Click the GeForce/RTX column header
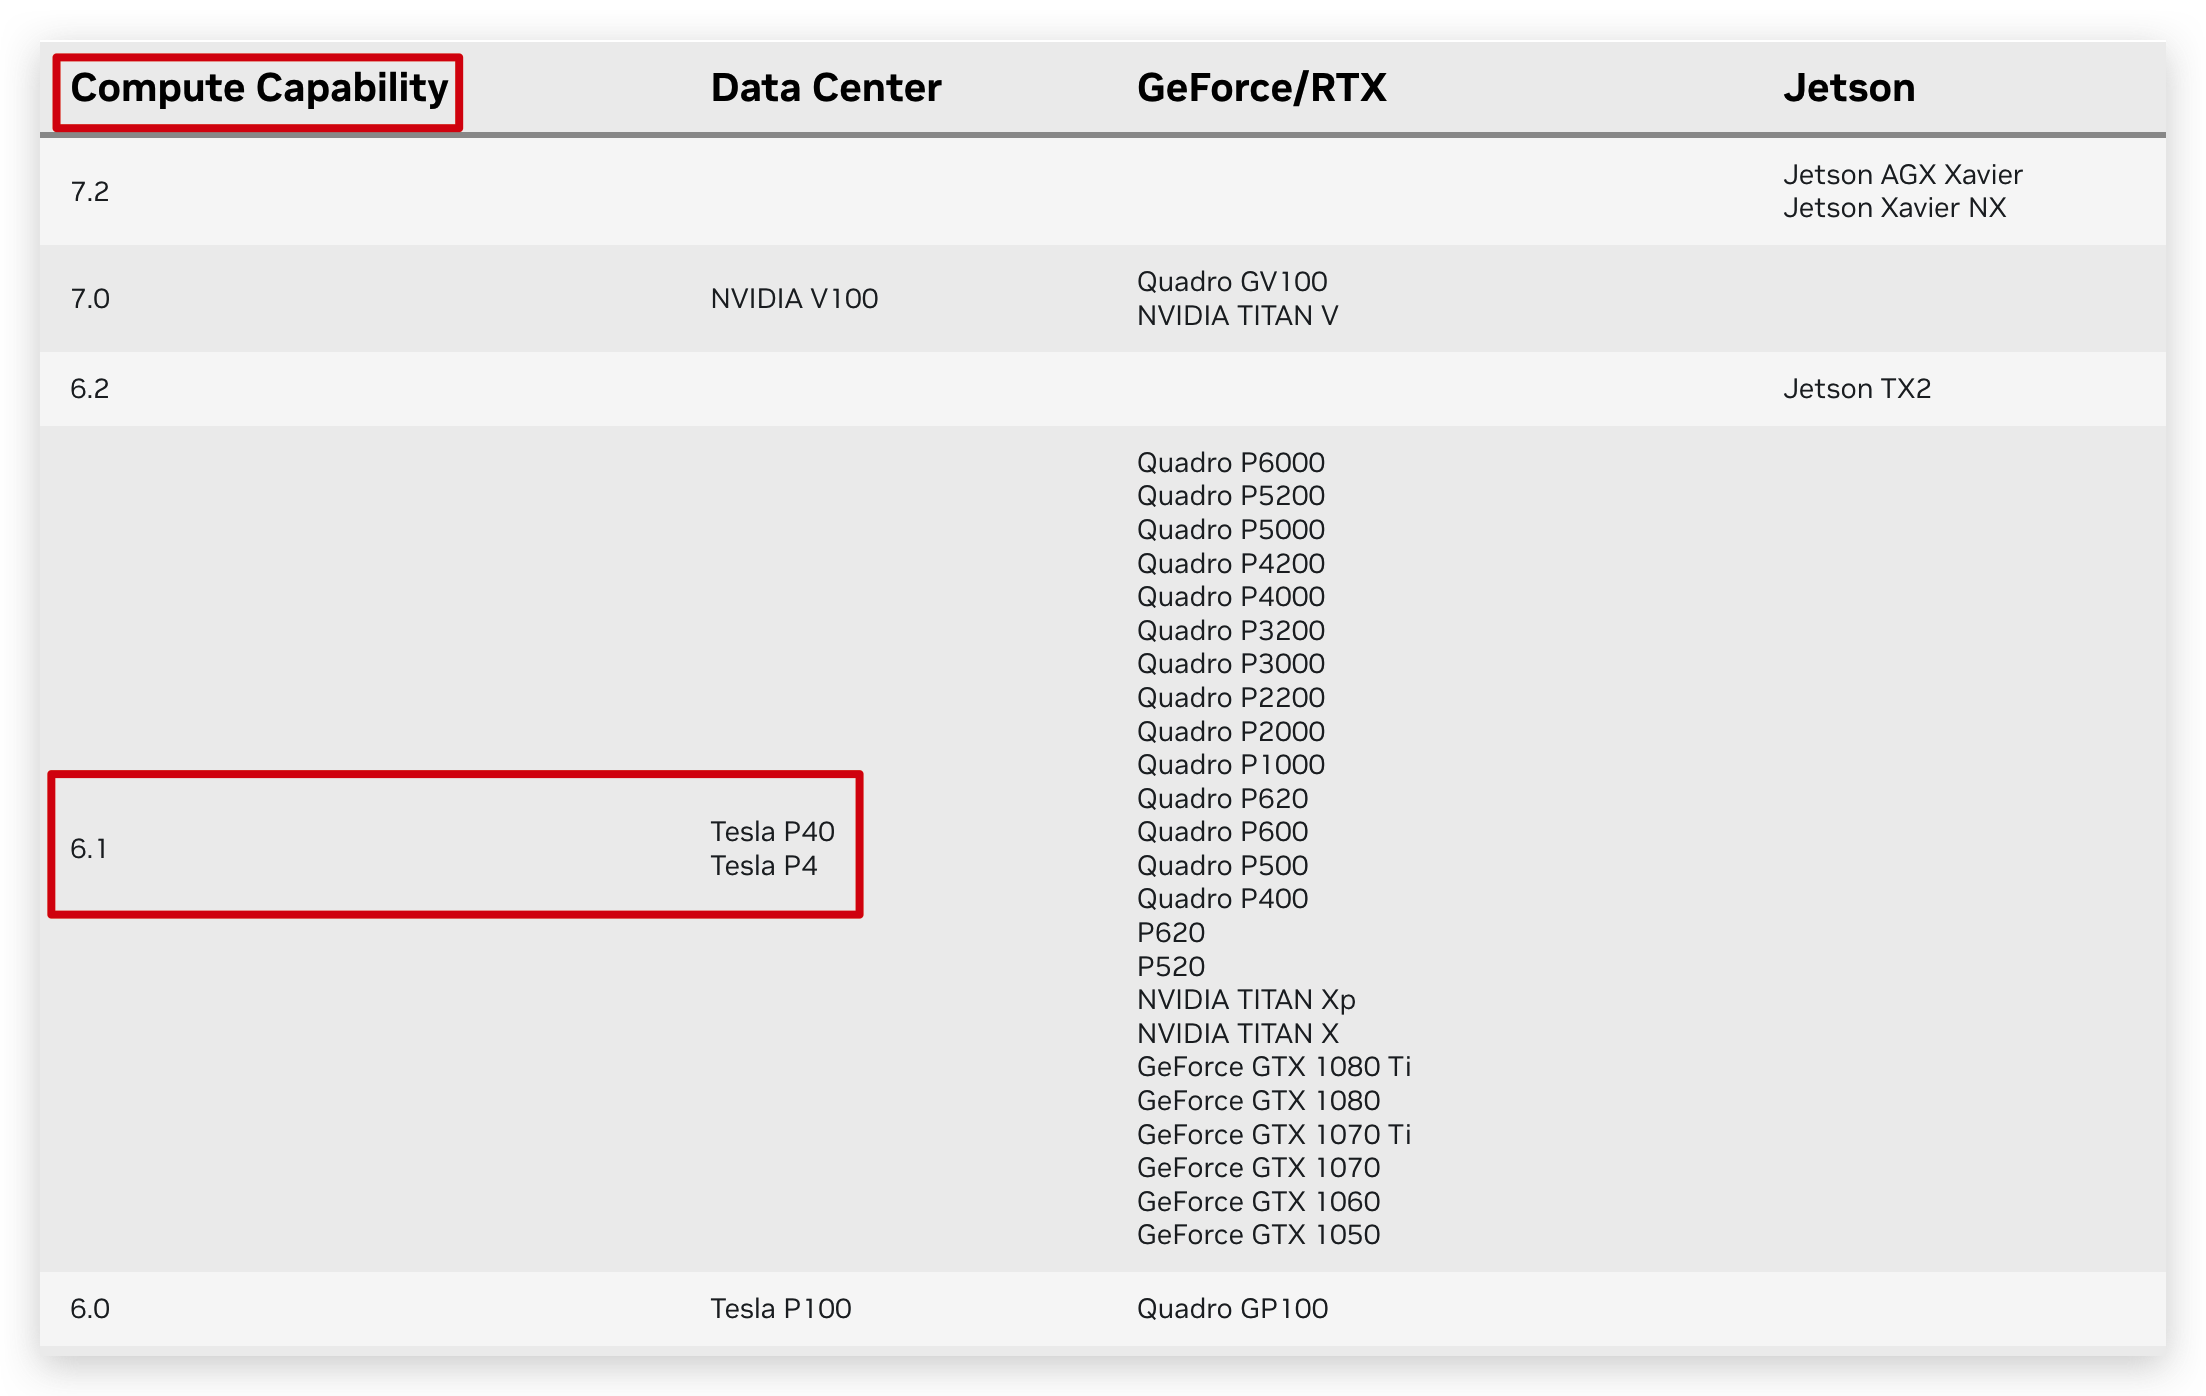Image resolution: width=2206 pixels, height=1396 pixels. (x=1262, y=88)
